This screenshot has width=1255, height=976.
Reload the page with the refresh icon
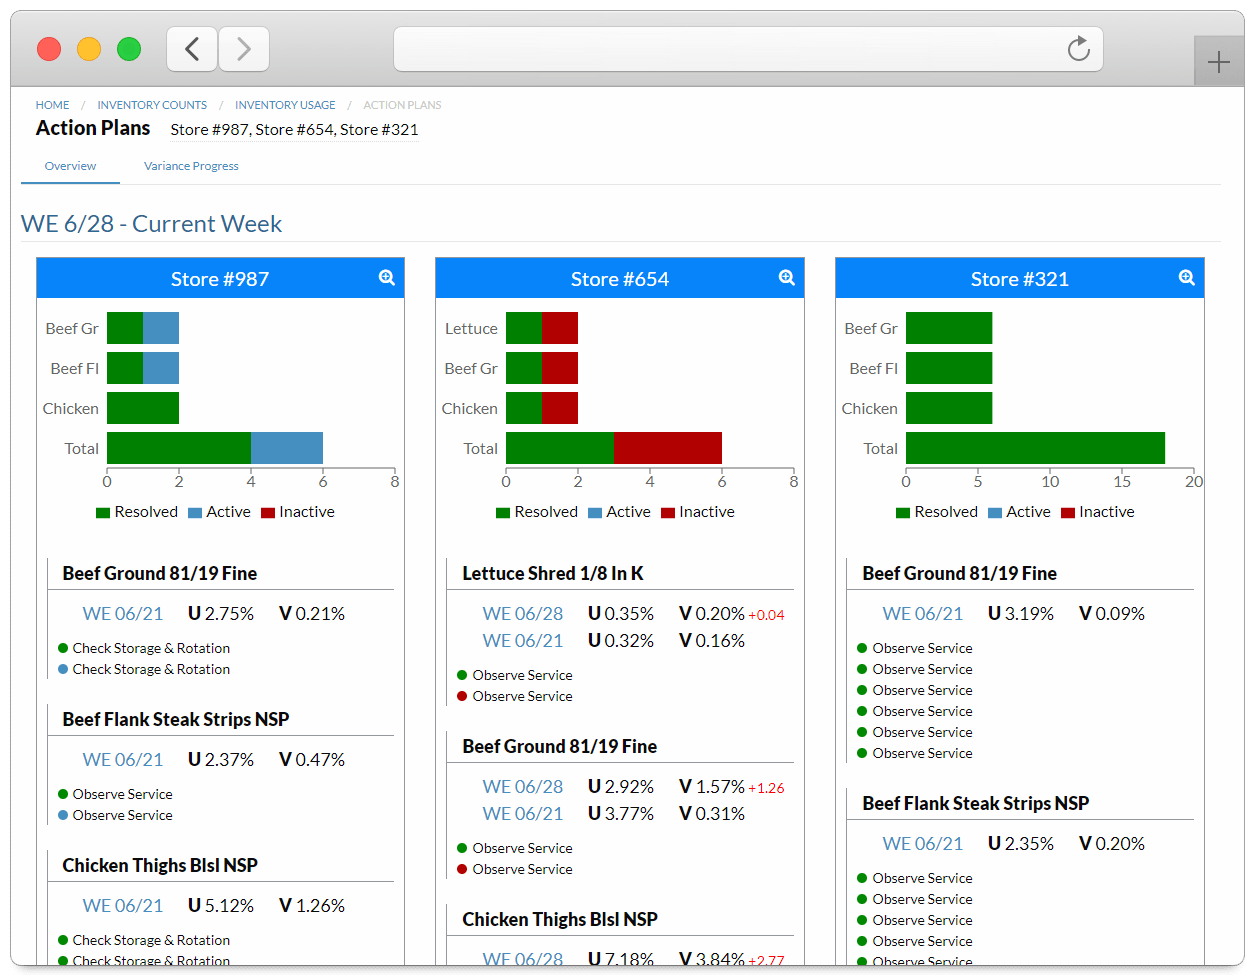1078,48
